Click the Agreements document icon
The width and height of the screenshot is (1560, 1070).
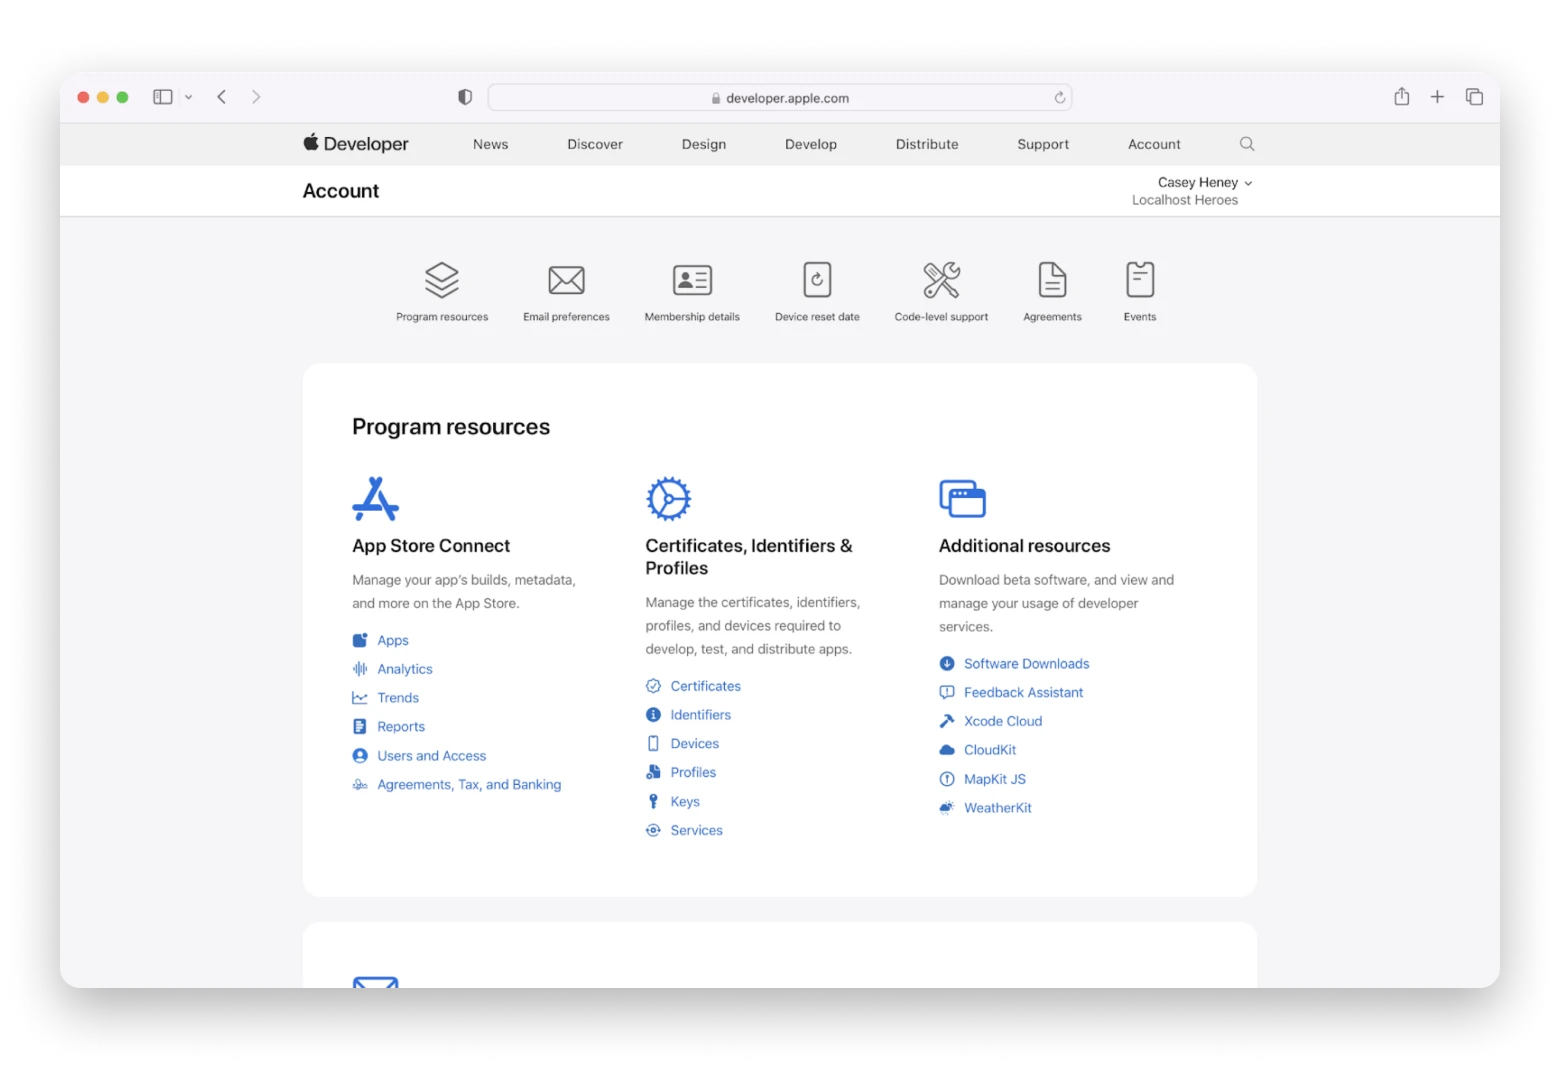coord(1052,280)
